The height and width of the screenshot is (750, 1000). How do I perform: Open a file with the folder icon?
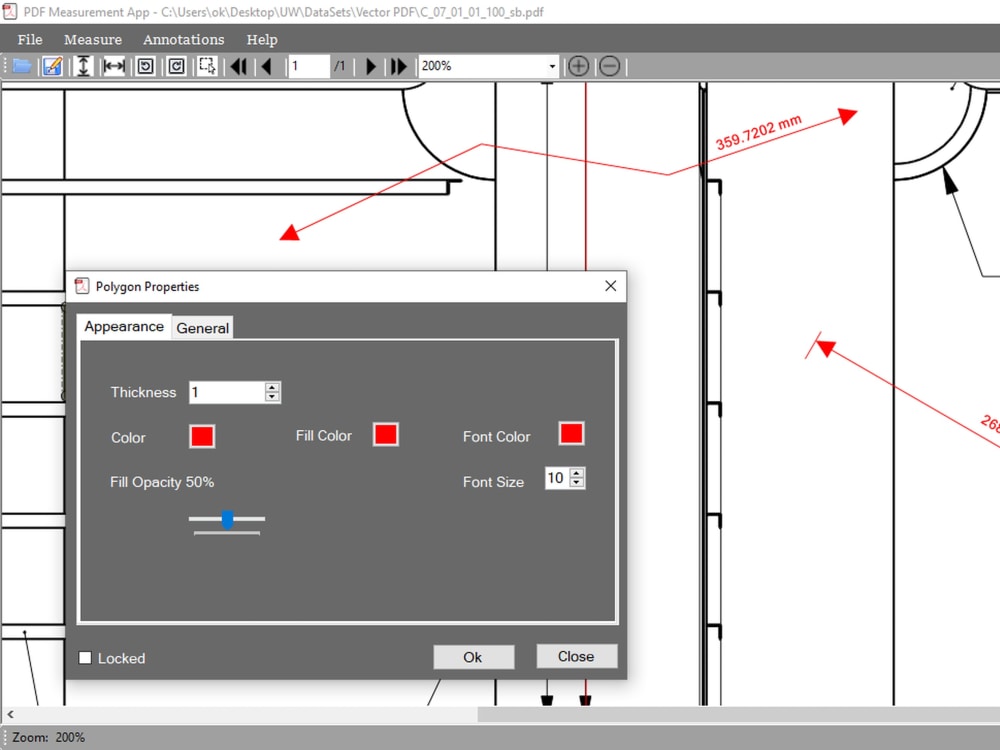22,66
